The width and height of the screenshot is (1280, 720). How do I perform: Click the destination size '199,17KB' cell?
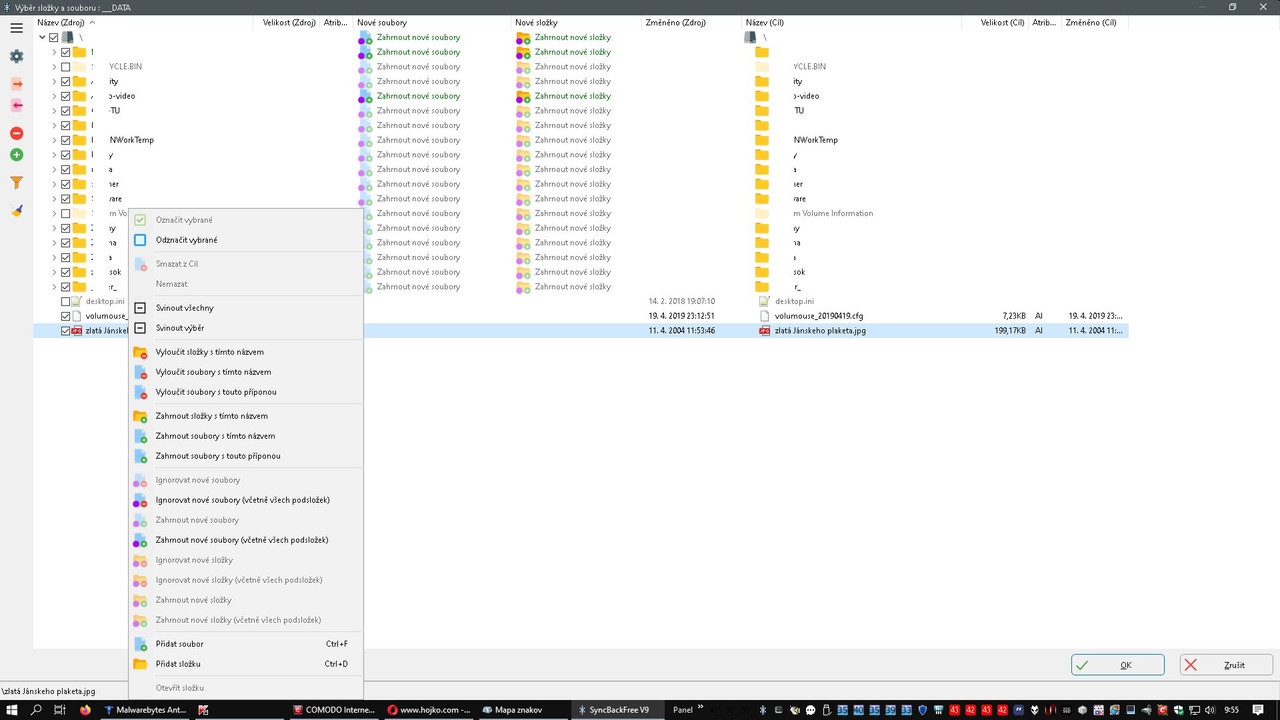pyautogui.click(x=1010, y=330)
